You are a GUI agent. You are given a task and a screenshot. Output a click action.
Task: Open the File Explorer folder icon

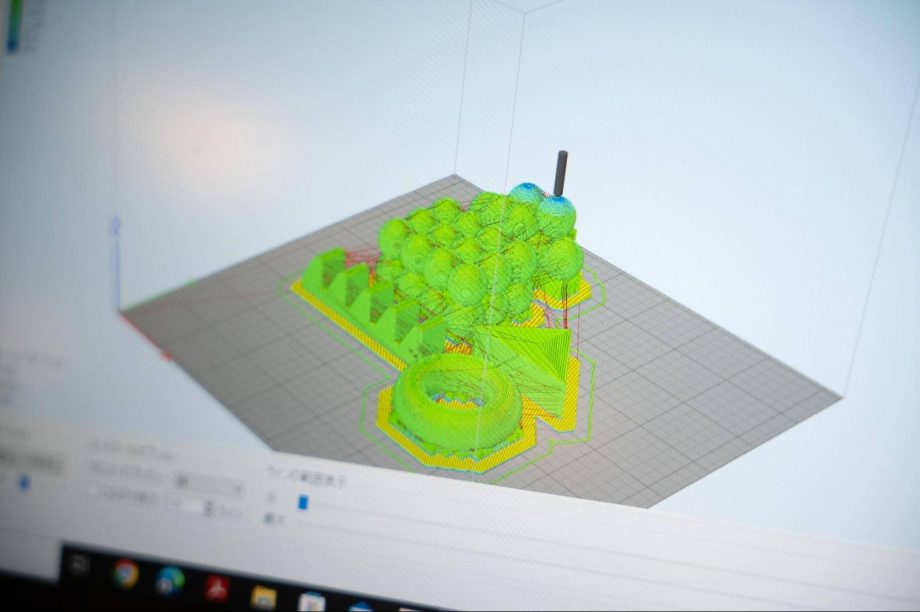point(263,597)
